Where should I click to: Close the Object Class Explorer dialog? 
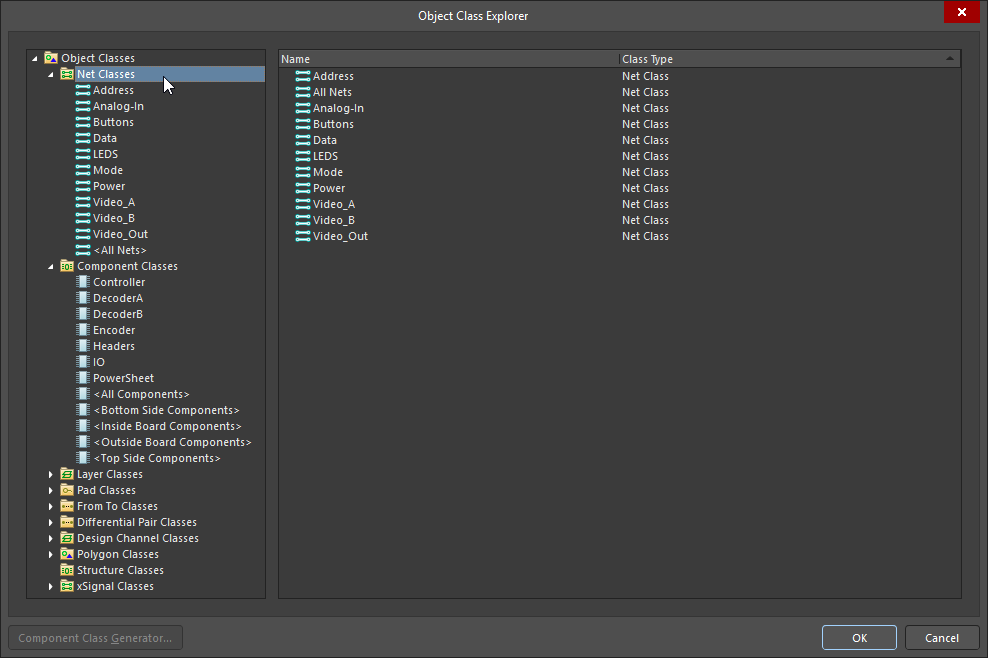(x=961, y=12)
